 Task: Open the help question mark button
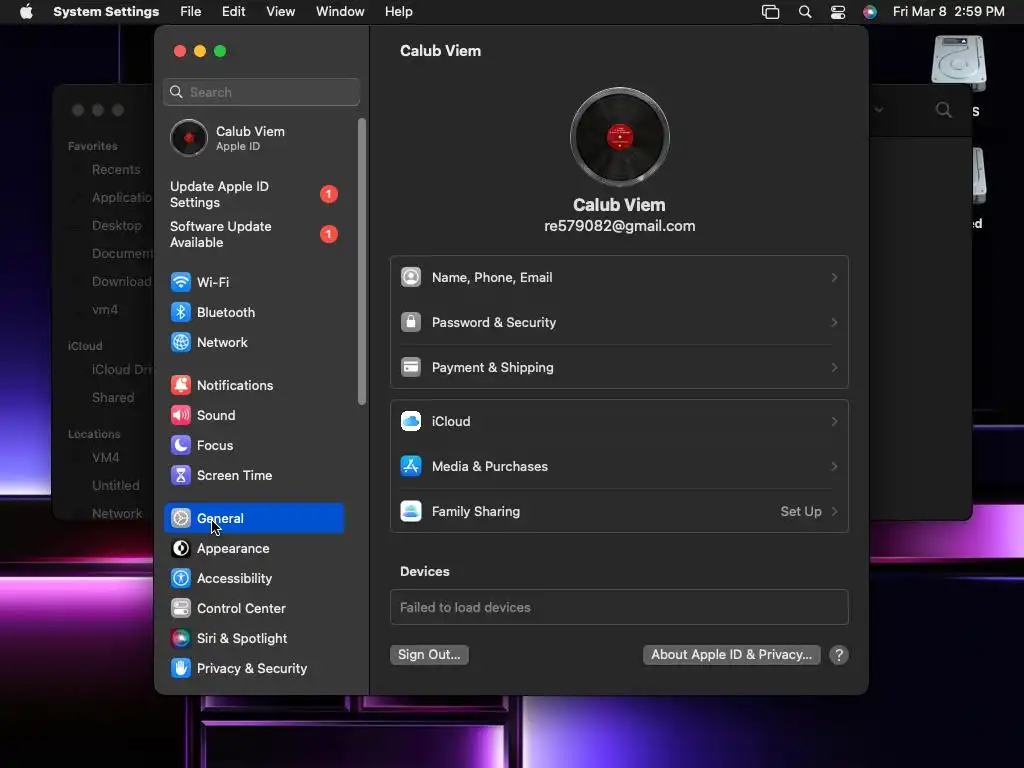tap(839, 655)
